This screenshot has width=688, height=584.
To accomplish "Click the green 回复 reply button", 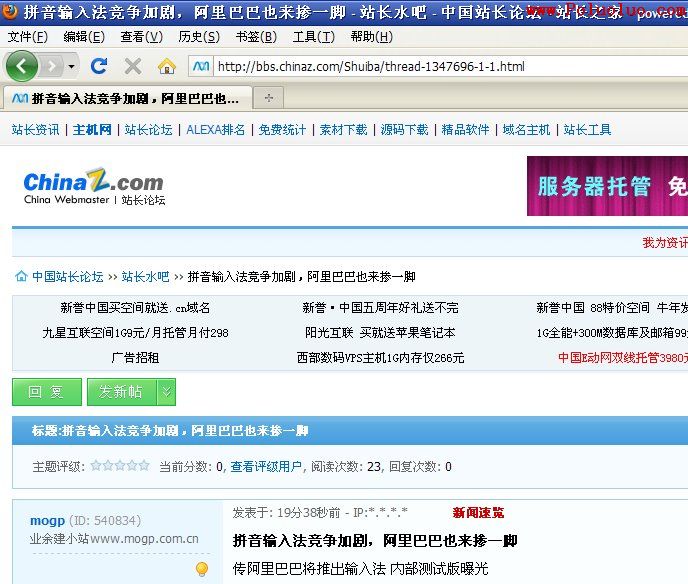I will (46, 392).
